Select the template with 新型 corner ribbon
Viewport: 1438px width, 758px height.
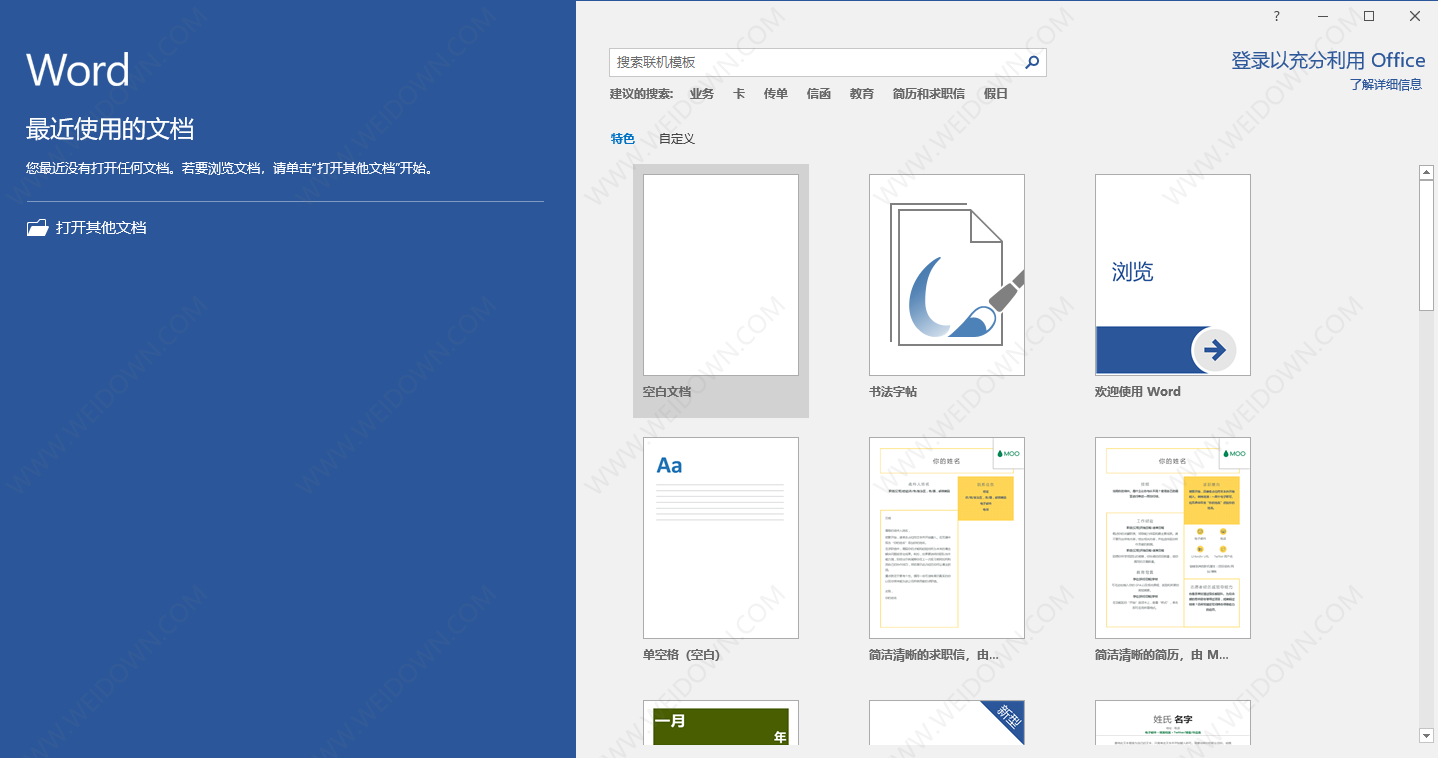pyautogui.click(x=947, y=723)
